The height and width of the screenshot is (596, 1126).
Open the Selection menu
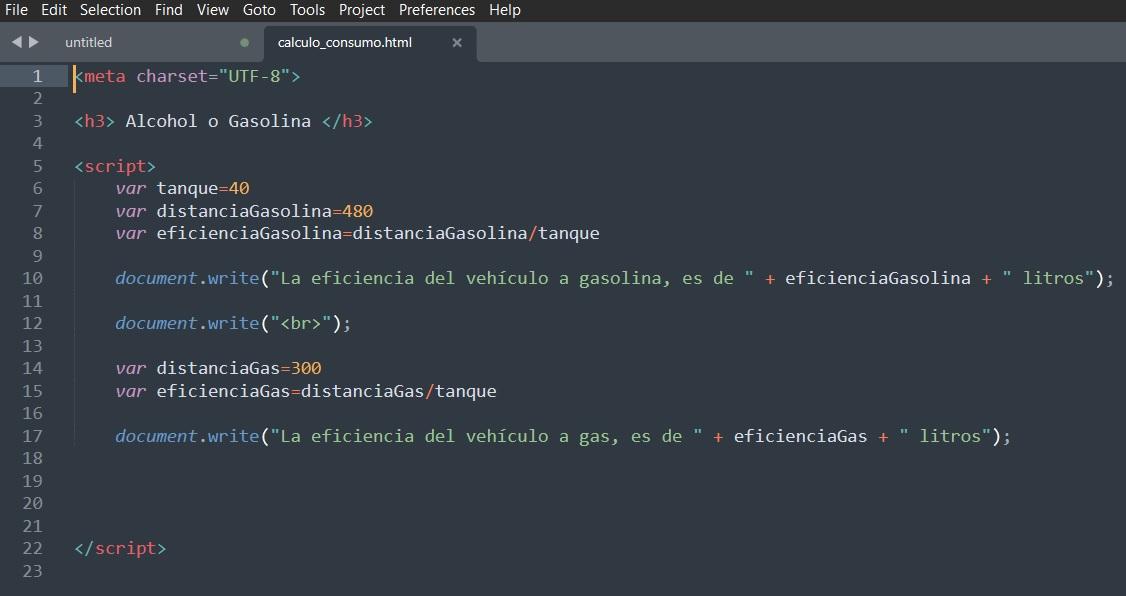[x=110, y=10]
